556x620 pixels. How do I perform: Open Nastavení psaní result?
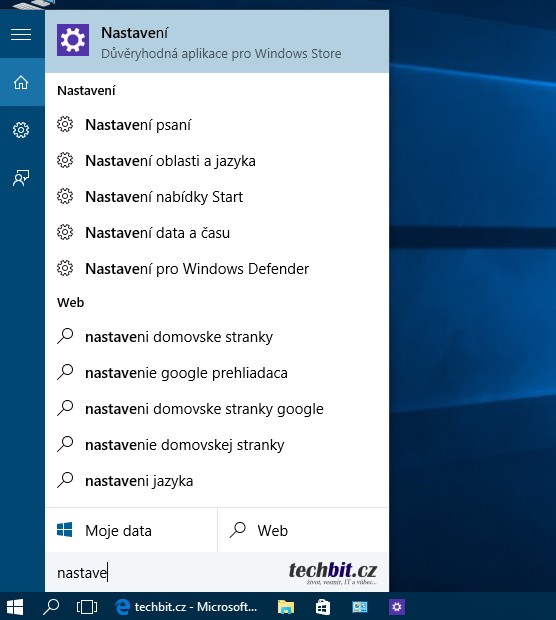point(217,125)
